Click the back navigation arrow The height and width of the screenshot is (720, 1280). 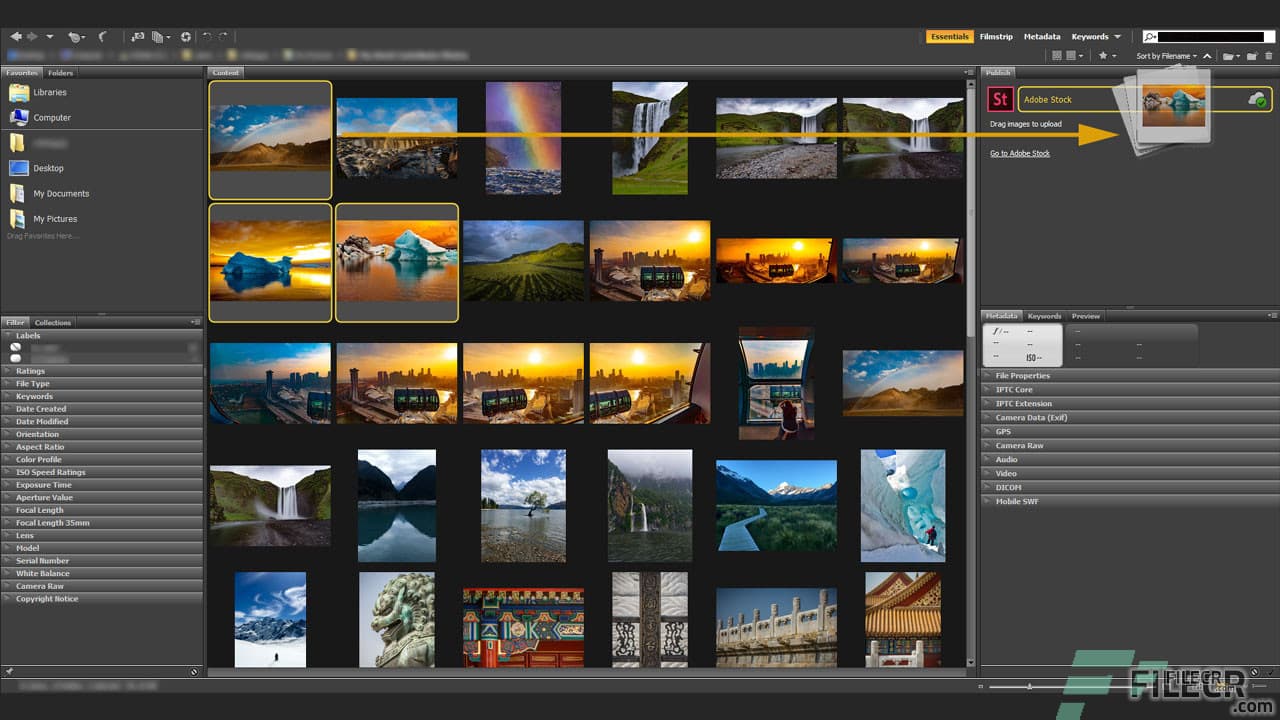tap(16, 36)
